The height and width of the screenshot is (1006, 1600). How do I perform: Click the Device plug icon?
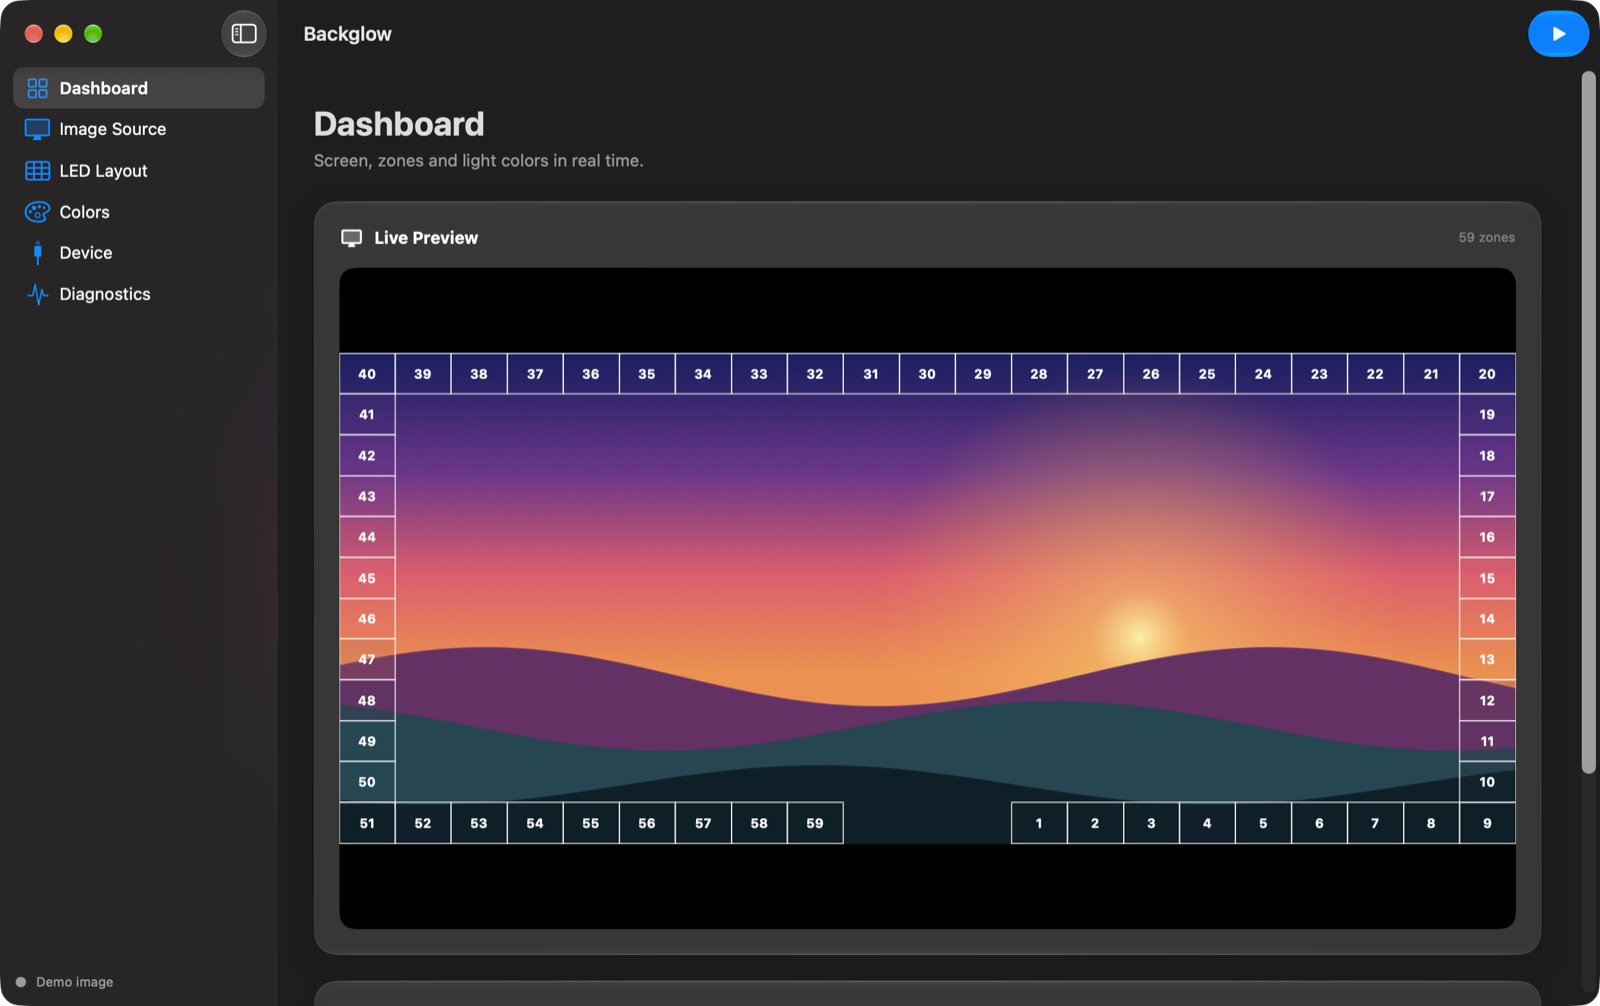(37, 253)
